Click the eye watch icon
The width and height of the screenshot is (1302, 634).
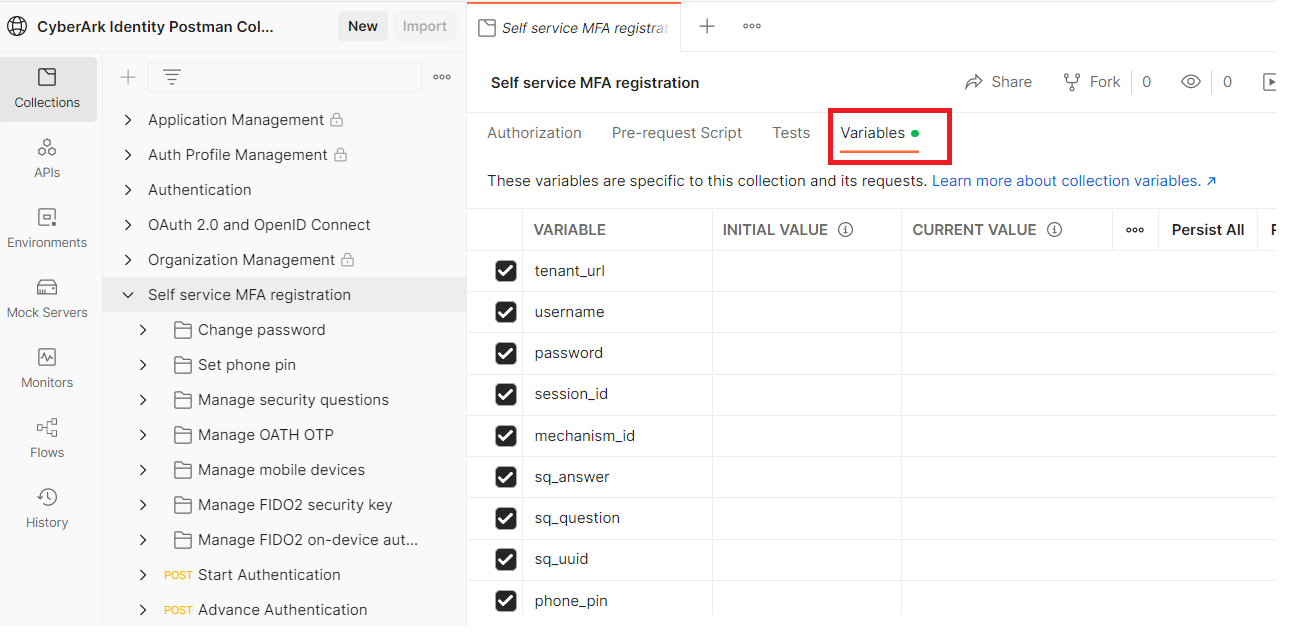point(1190,82)
